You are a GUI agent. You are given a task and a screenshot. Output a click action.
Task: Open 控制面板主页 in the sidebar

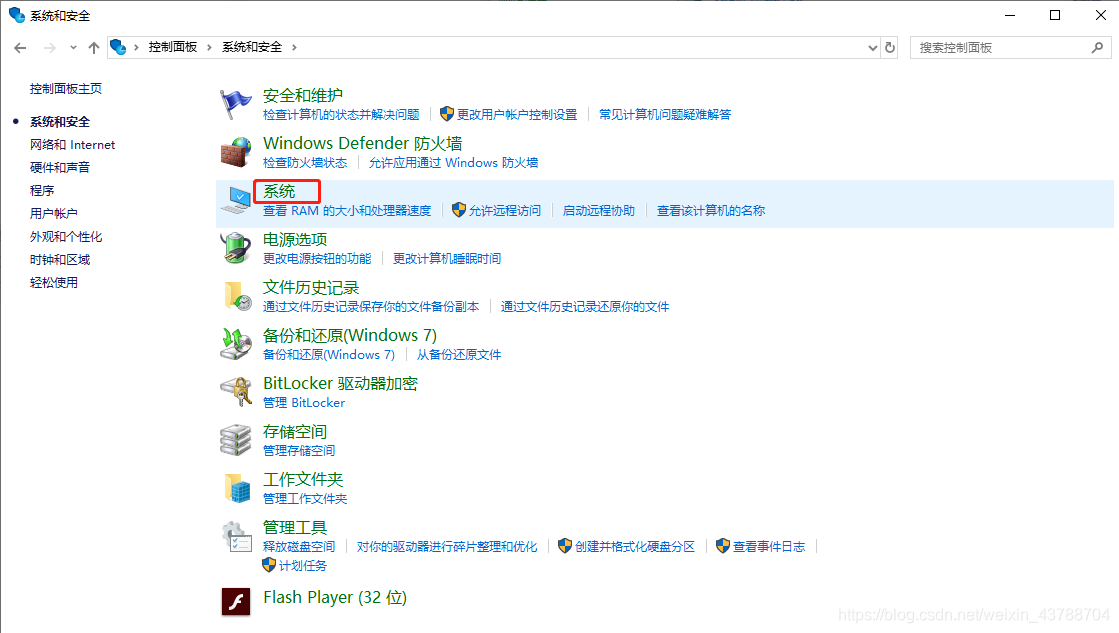(x=66, y=88)
